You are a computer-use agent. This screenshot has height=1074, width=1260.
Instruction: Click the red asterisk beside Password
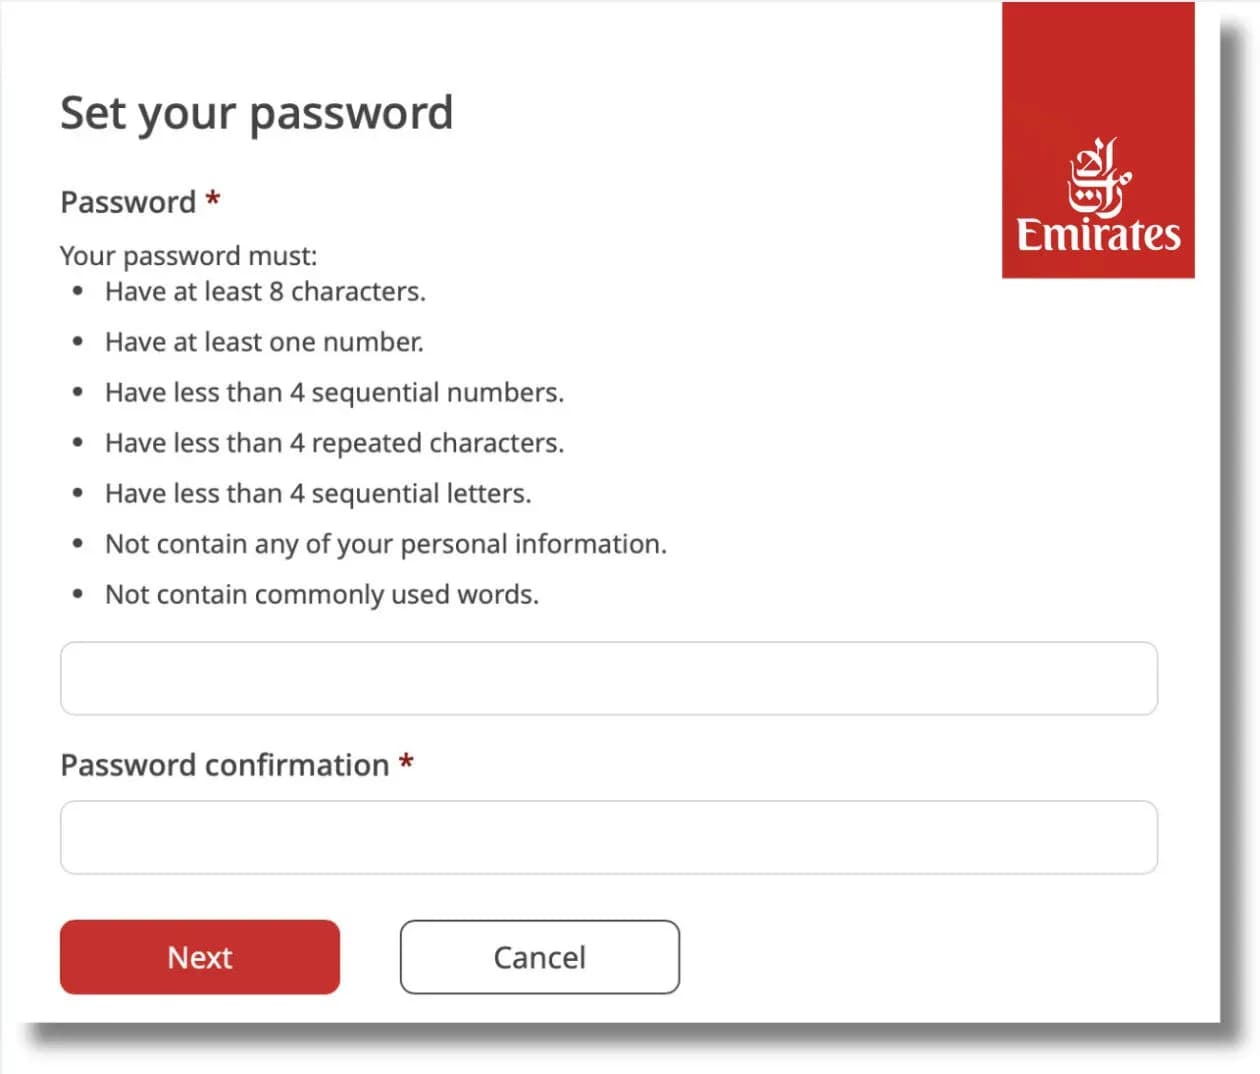click(x=212, y=196)
